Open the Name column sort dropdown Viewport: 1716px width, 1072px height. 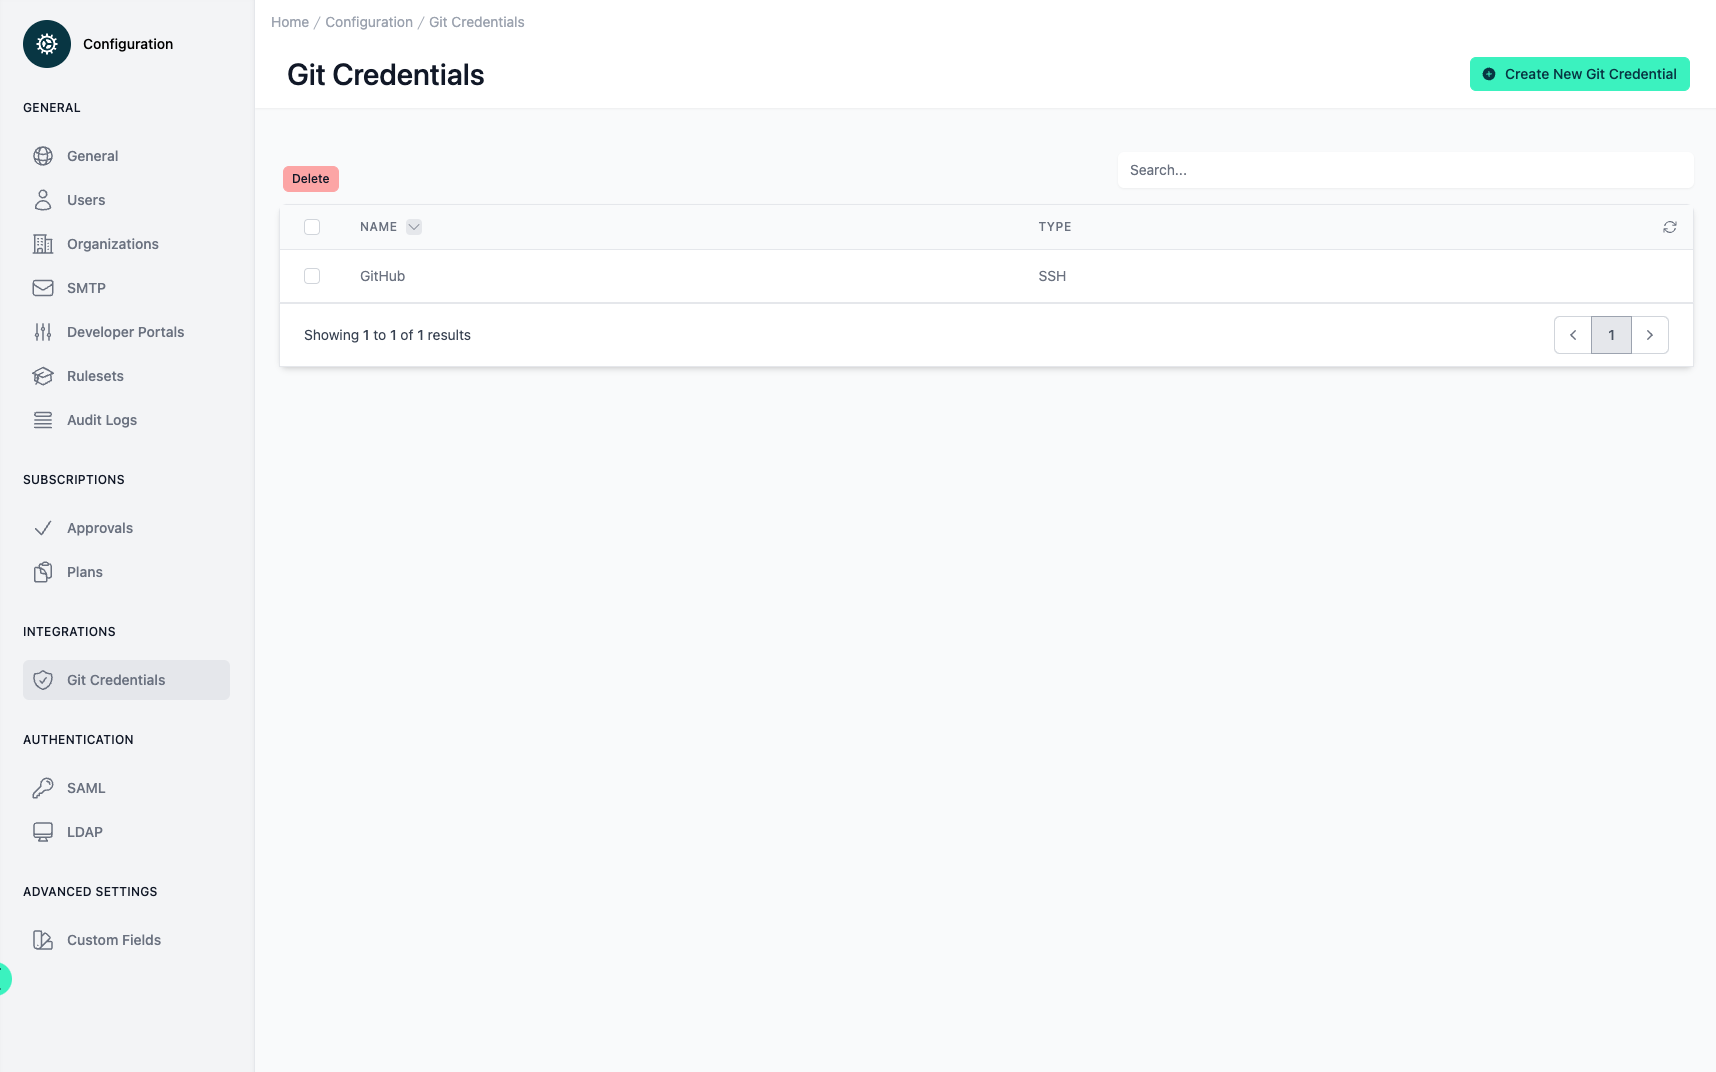414,227
